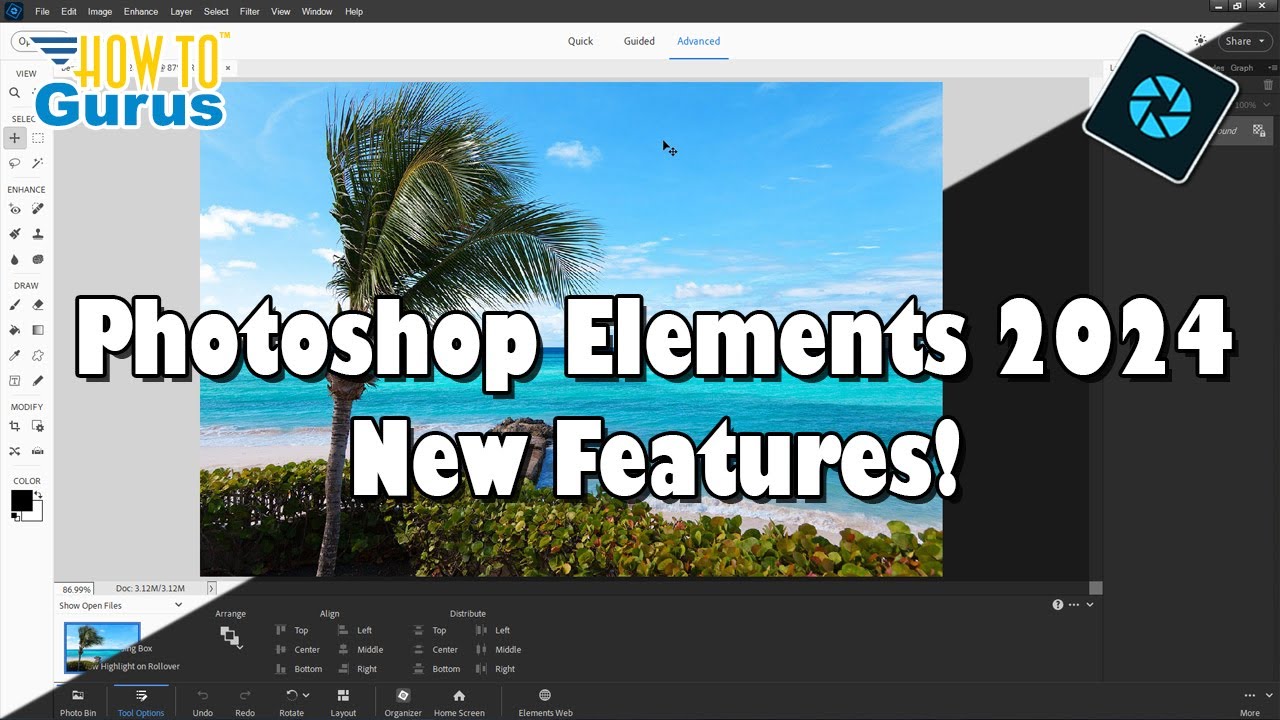Select the Magic Wand quick selection tool
This screenshot has height=720, width=1280.
click(x=38, y=162)
